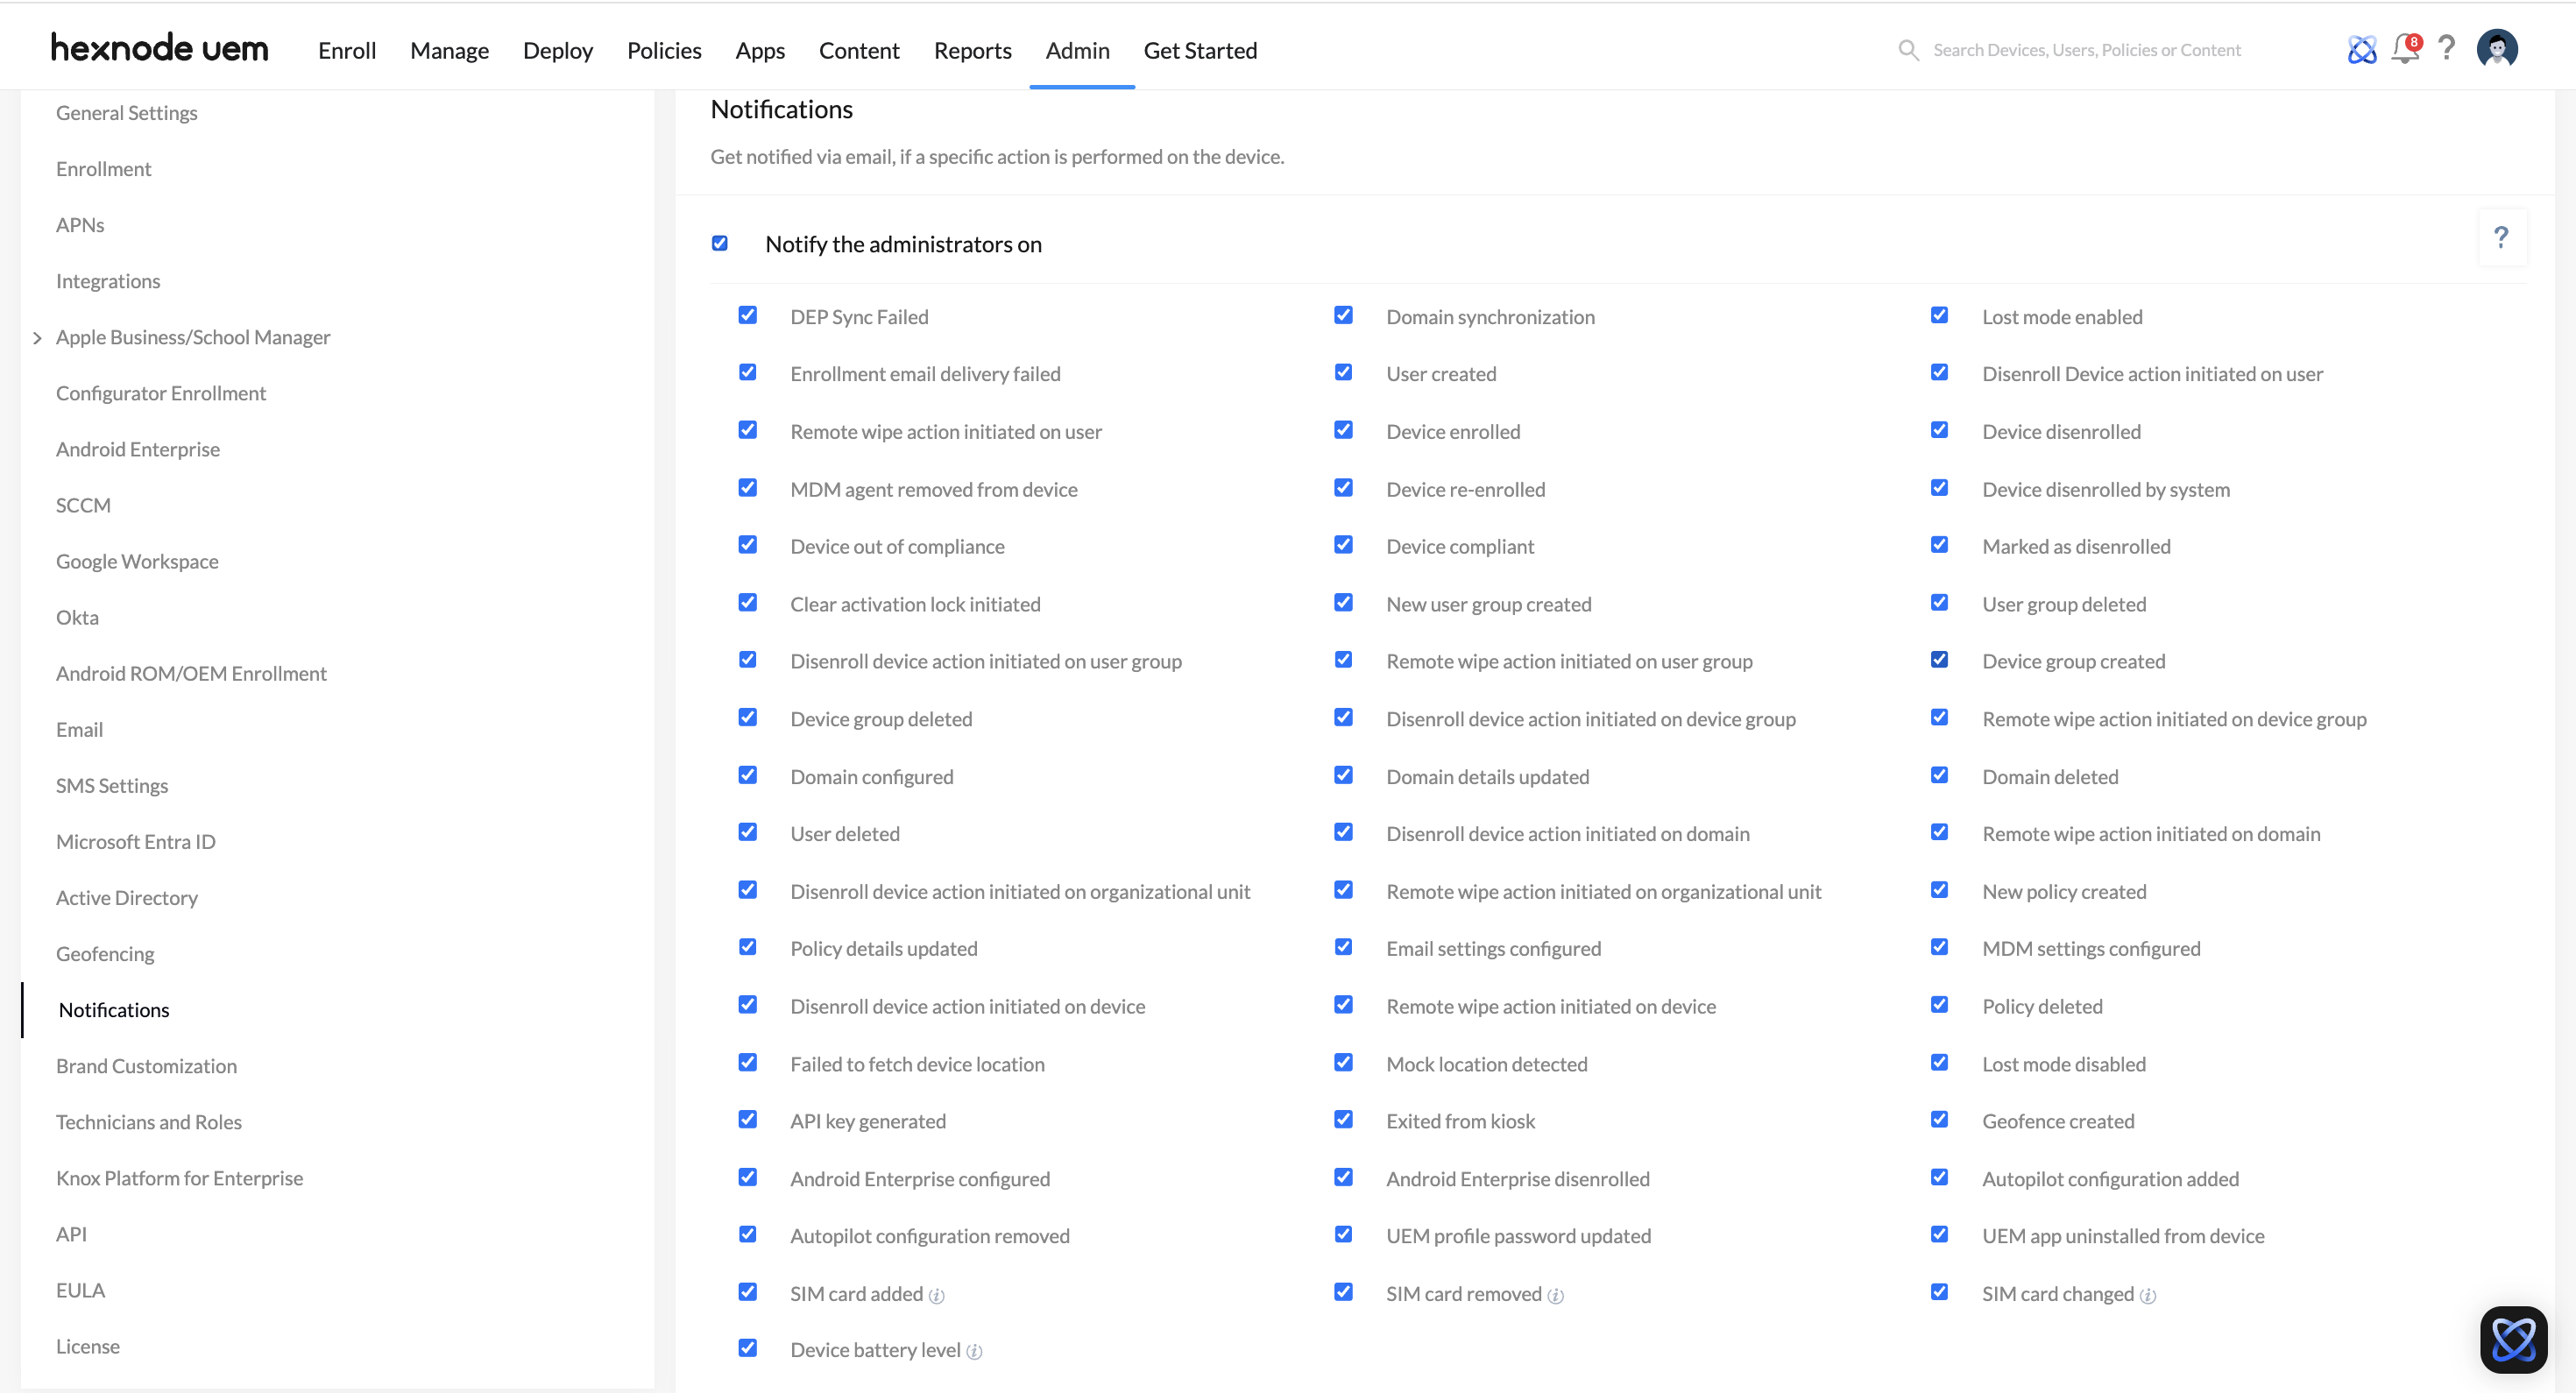Image resolution: width=2576 pixels, height=1393 pixels.
Task: Click info icon next to SIM card removed
Action: 1555,1295
